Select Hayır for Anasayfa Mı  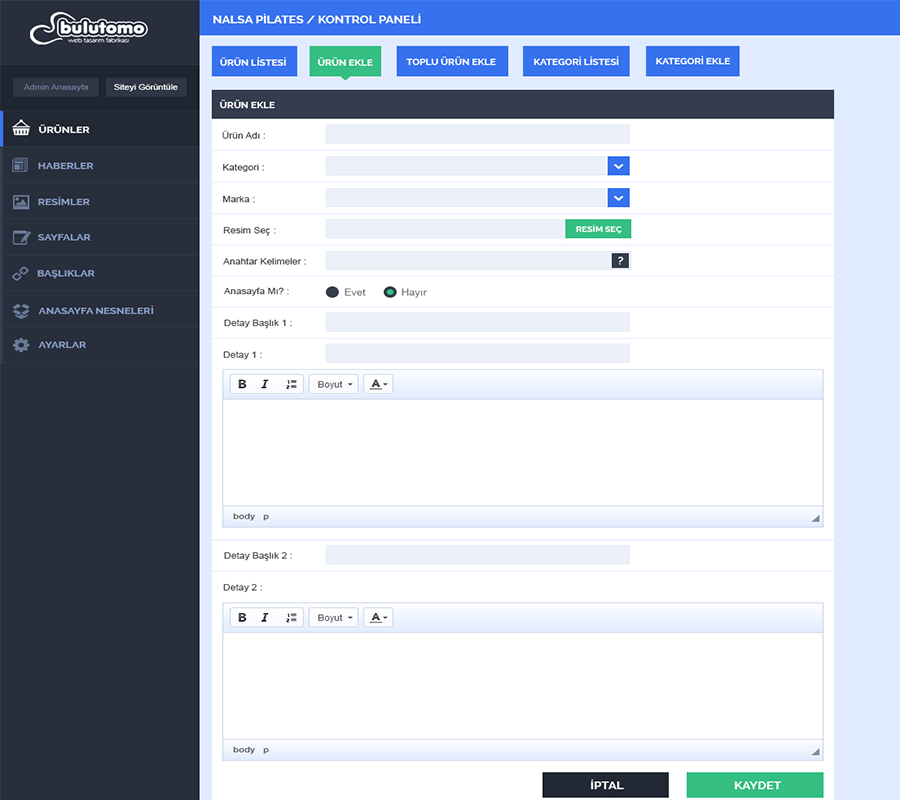click(390, 292)
